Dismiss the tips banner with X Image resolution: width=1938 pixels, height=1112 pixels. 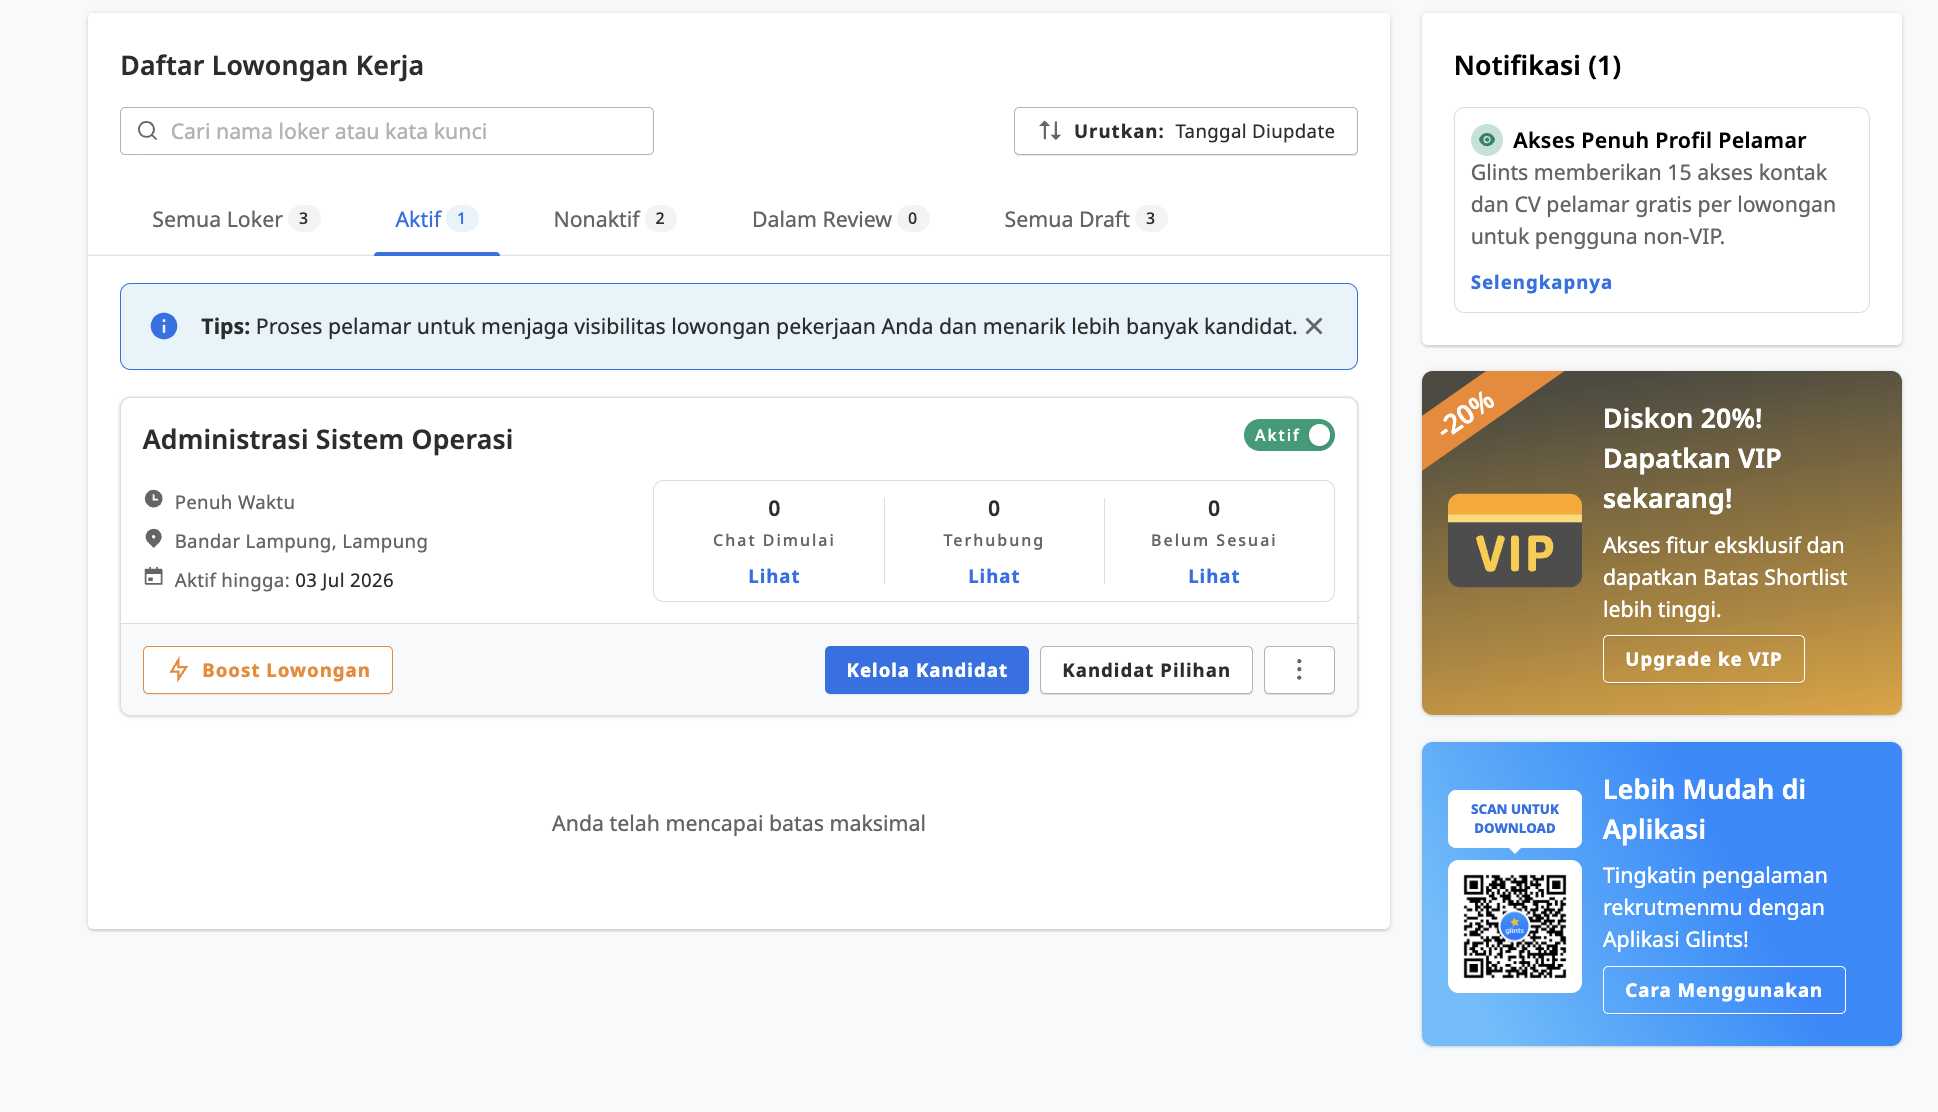1314,326
